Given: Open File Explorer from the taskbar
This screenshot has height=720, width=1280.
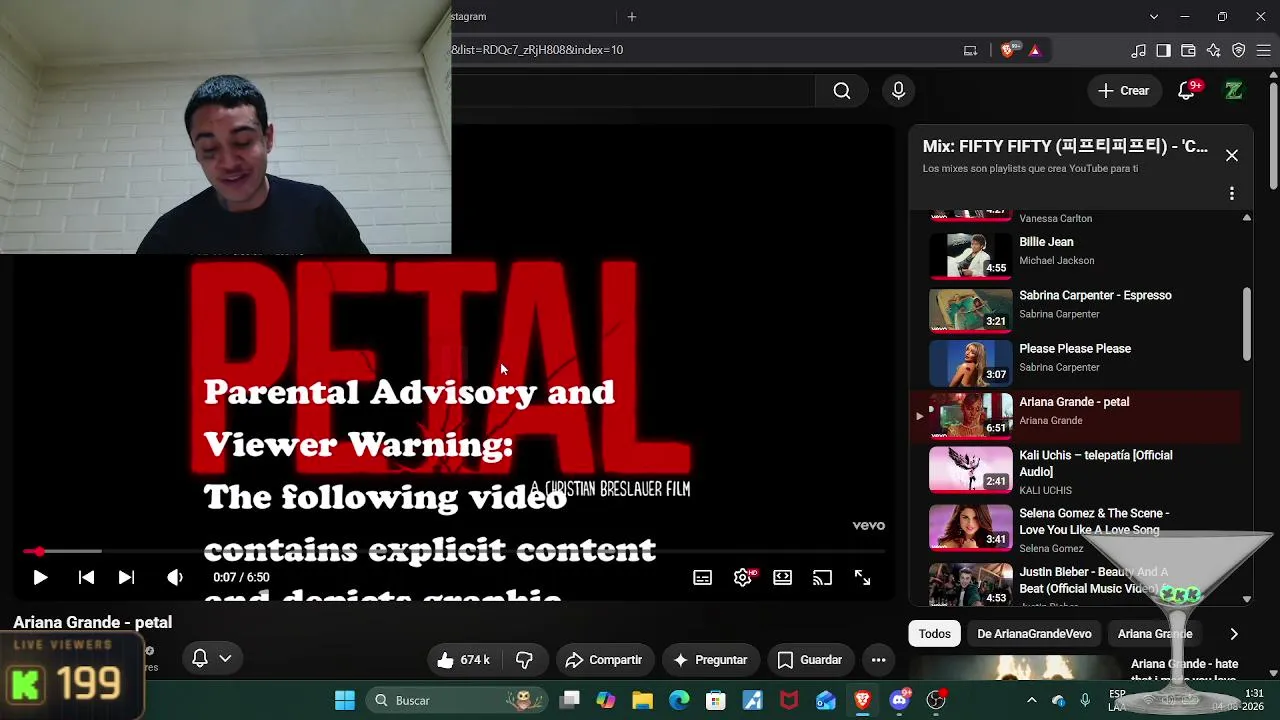Looking at the screenshot, I should pos(642,700).
